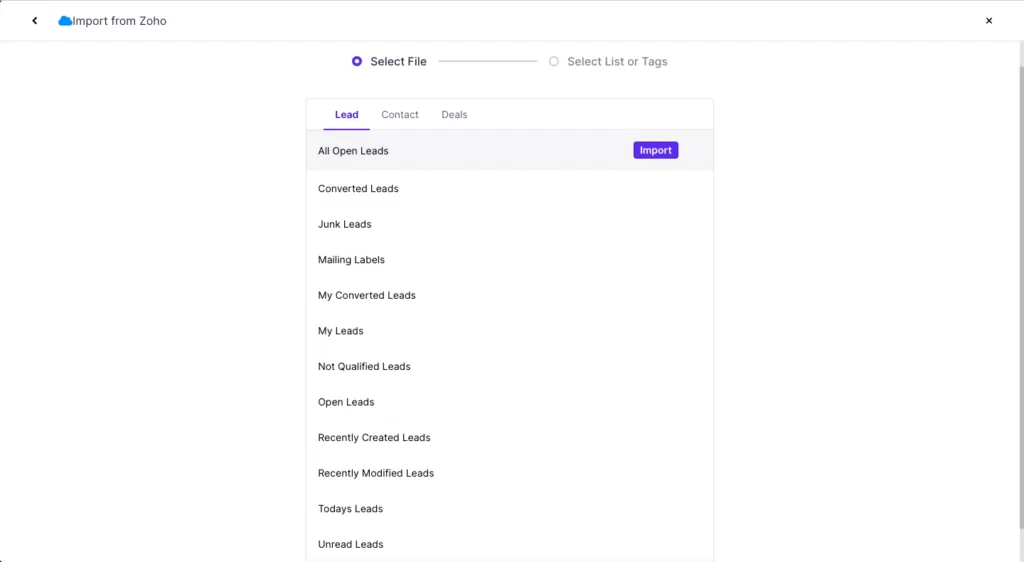Switch to the Lead tab
The width and height of the screenshot is (1024, 562).
click(347, 115)
